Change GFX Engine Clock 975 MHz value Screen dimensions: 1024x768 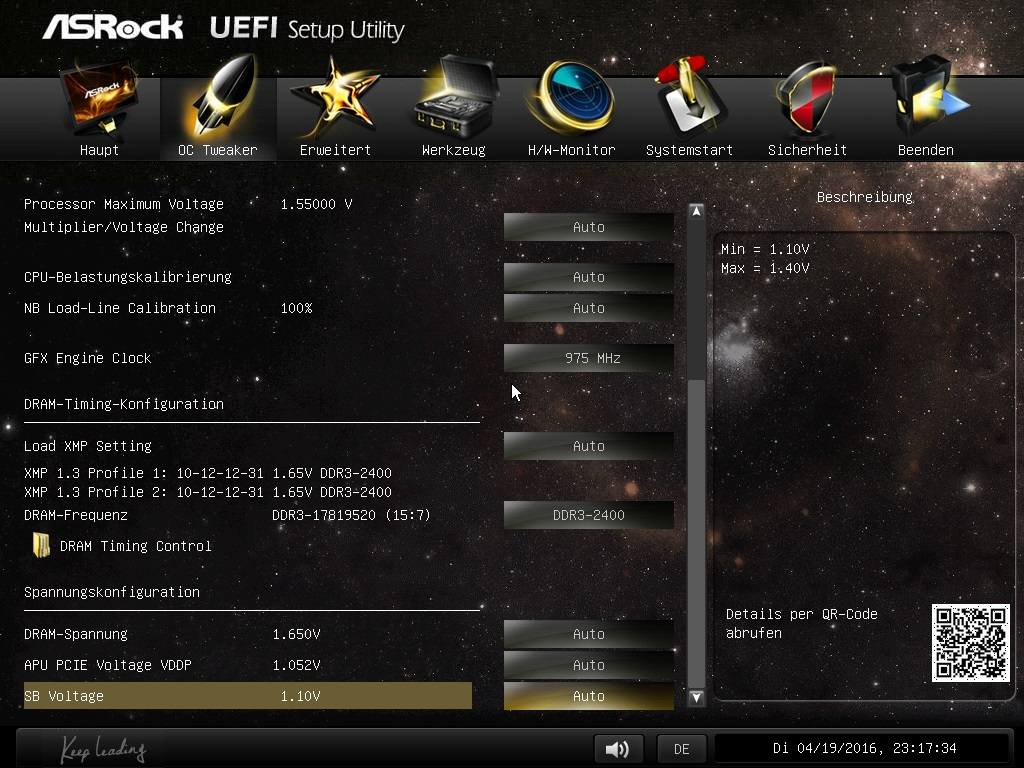click(x=588, y=358)
